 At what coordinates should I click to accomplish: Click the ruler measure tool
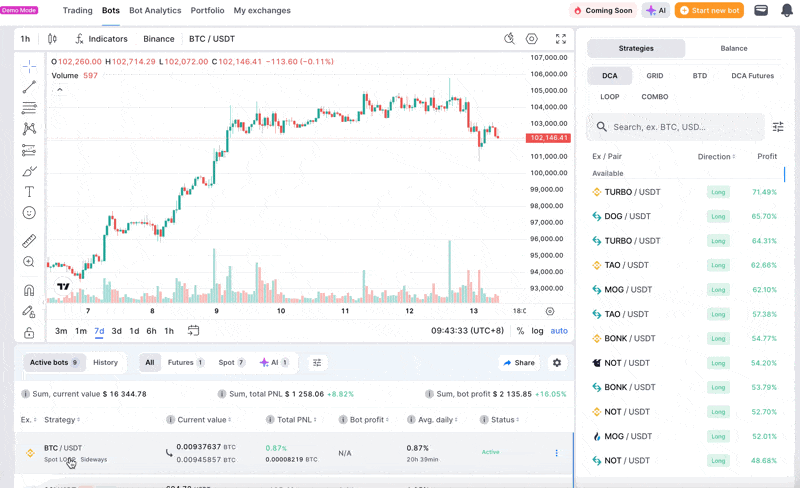pos(29,241)
